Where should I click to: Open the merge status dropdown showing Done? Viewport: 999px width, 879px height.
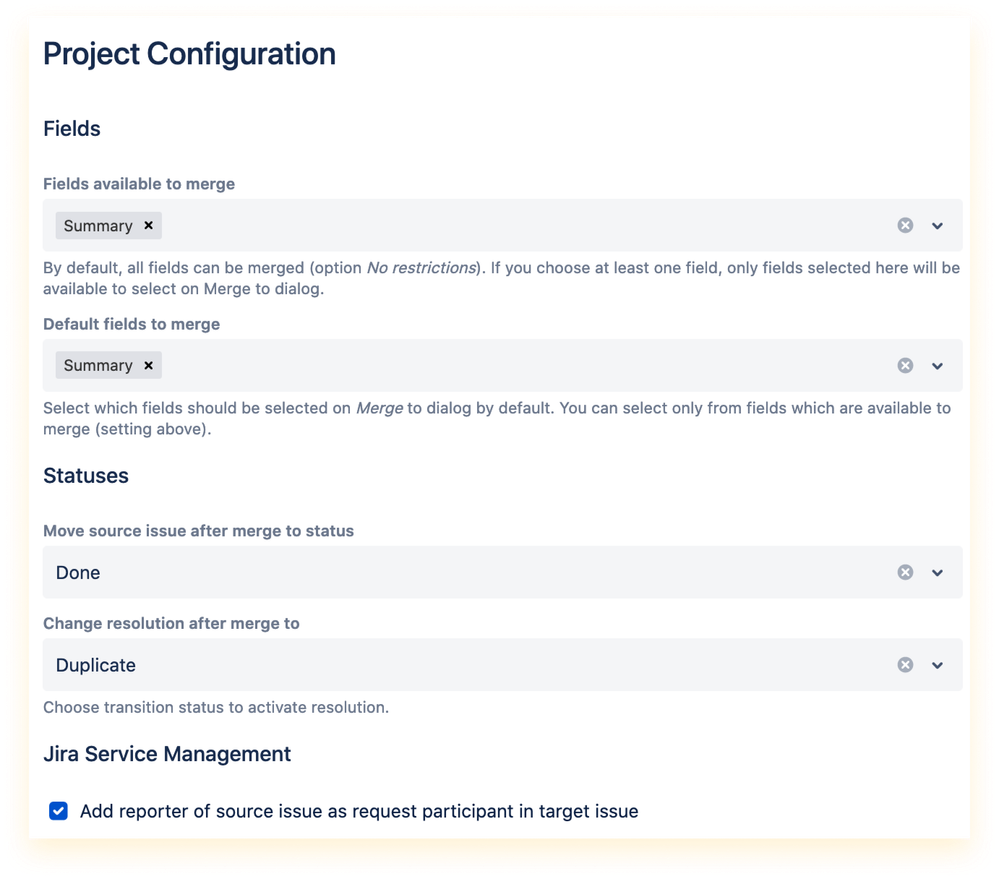(938, 572)
